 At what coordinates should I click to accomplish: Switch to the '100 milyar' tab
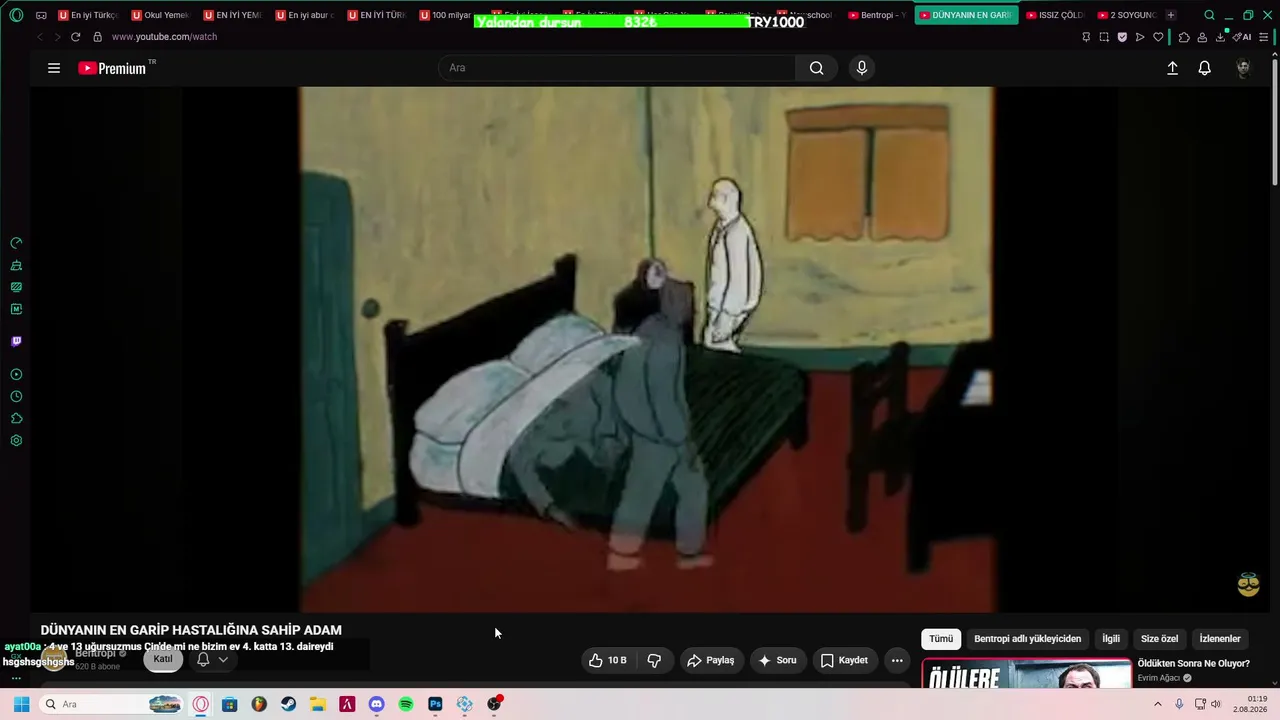tap(446, 15)
